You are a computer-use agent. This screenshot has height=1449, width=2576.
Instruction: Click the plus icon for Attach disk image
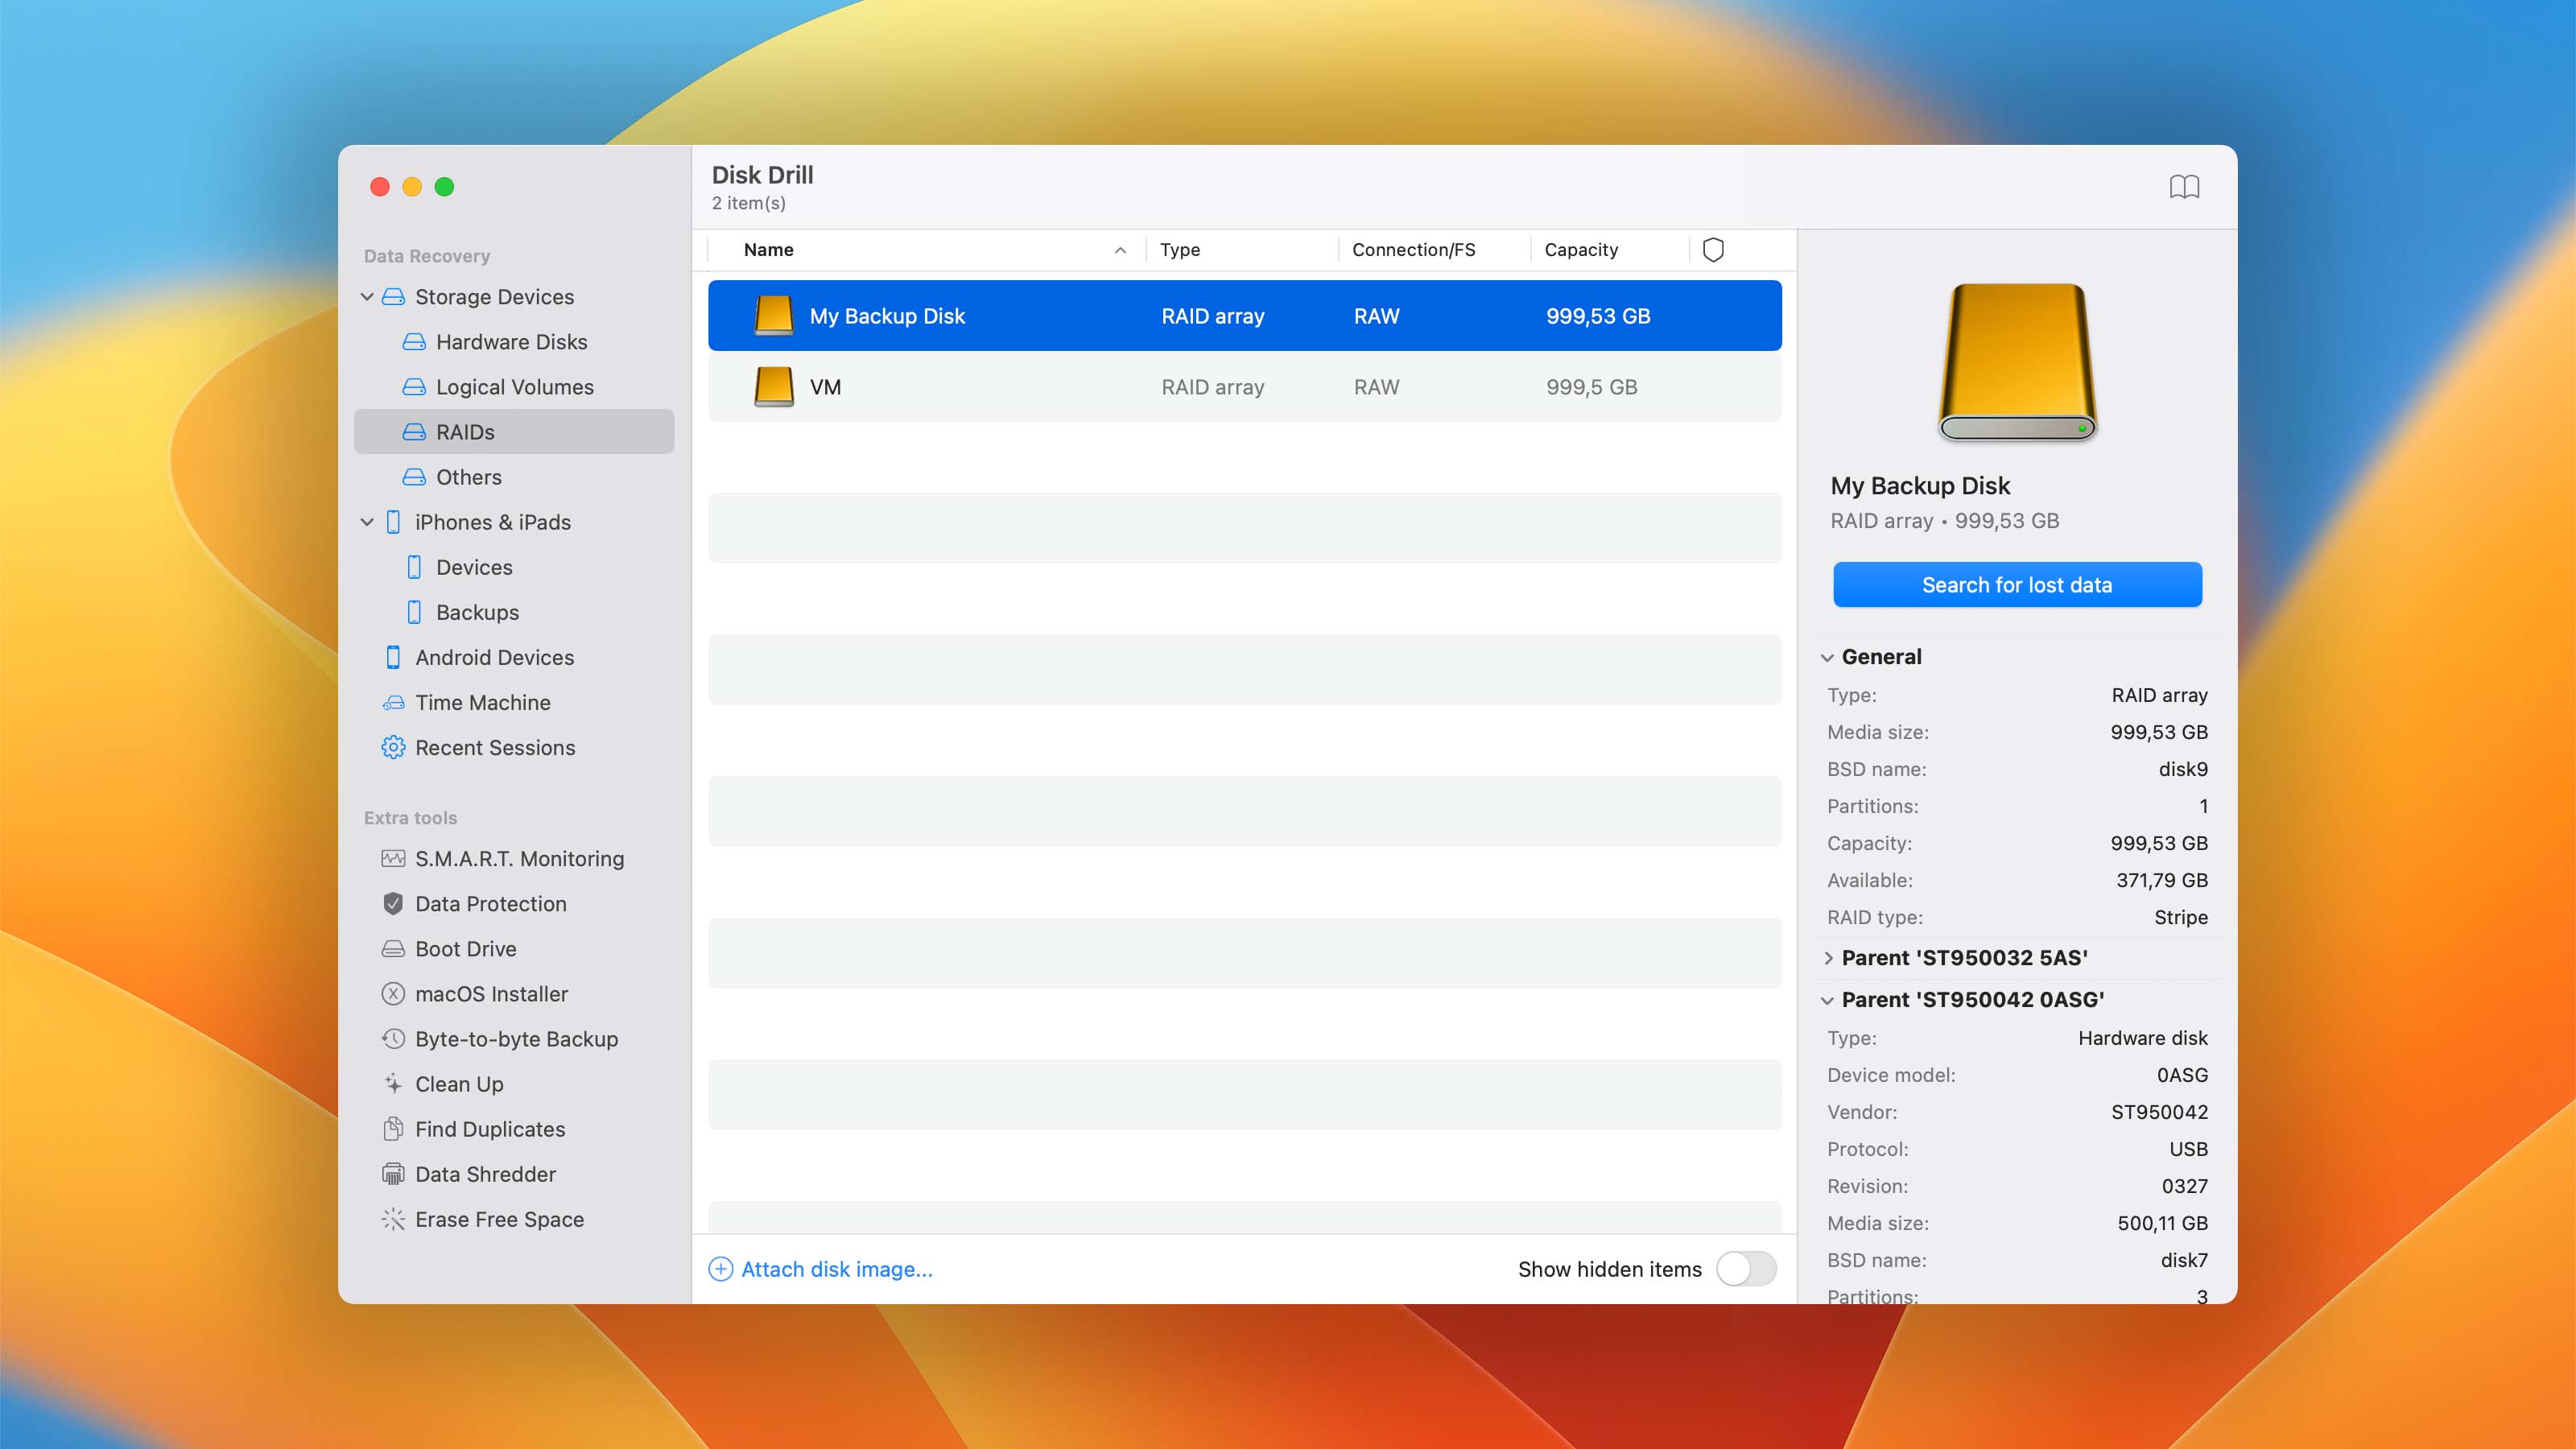click(720, 1269)
